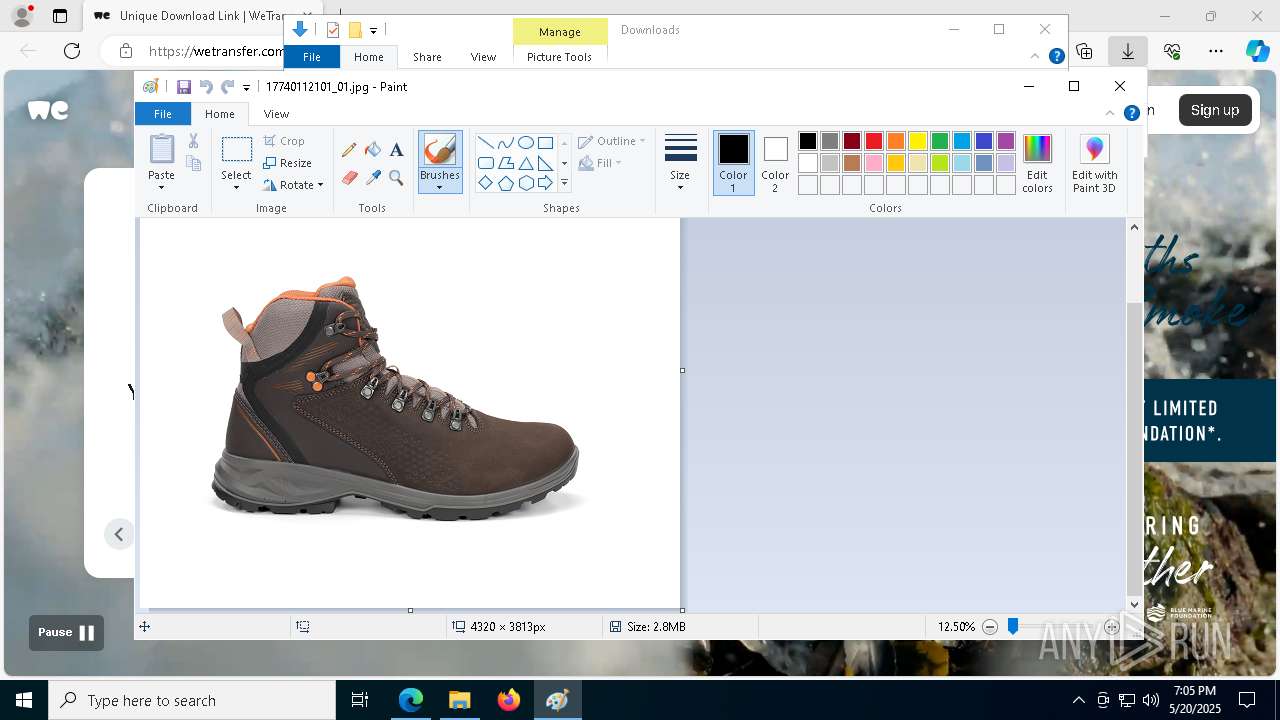1280x720 pixels.
Task: Pick the yellow color swatch
Action: 918,141
